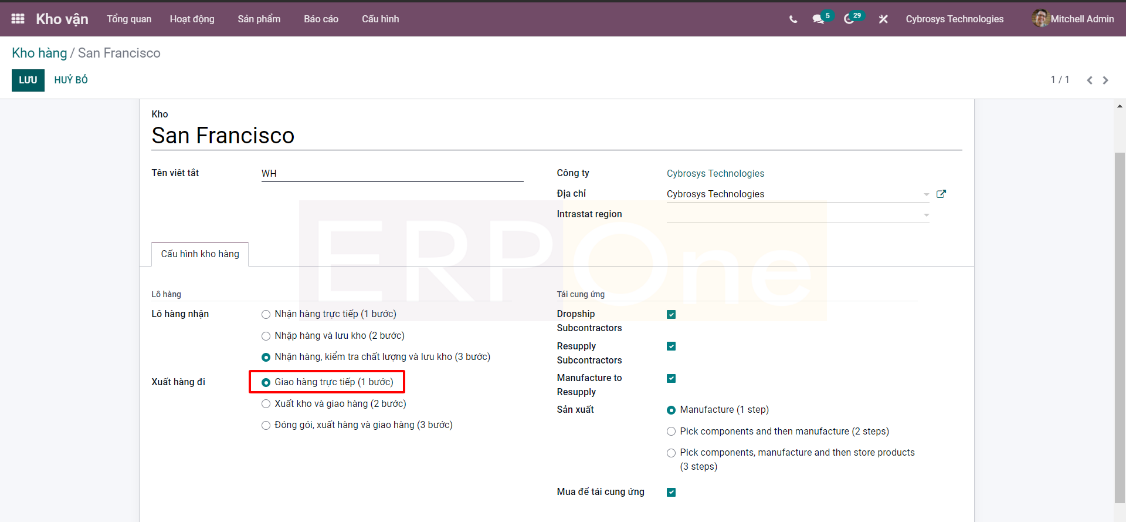Click the Sản xuất label
Screen dimensions: 1126x522
pos(575,410)
